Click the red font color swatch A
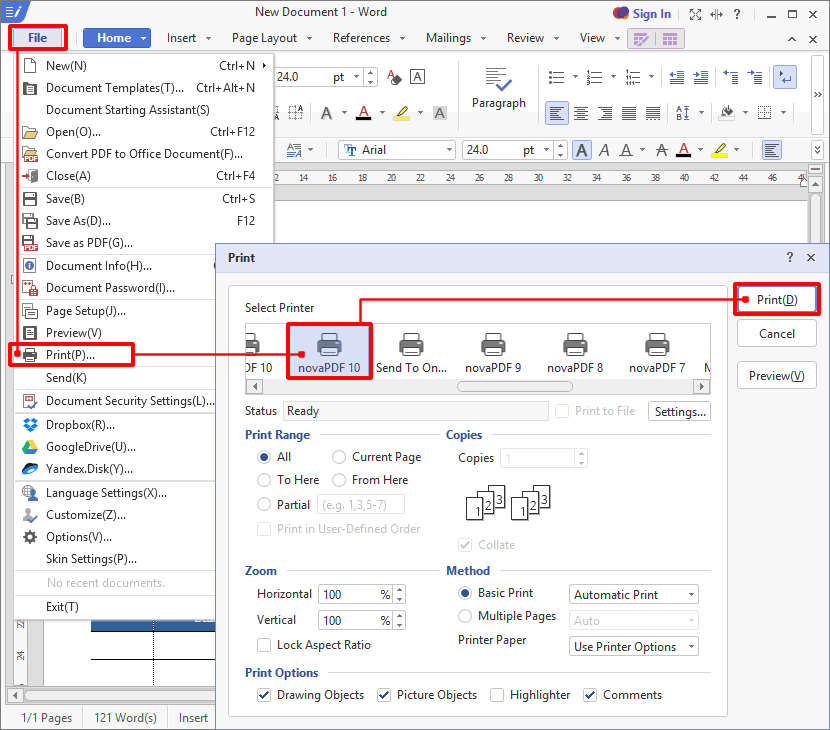Image resolution: width=830 pixels, height=730 pixels. [363, 113]
